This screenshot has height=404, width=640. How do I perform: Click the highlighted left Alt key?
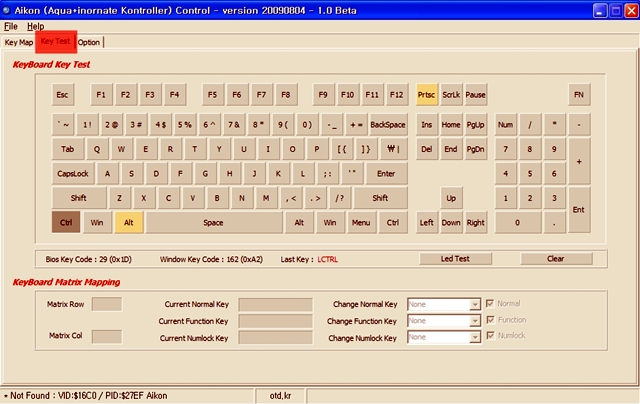point(129,222)
